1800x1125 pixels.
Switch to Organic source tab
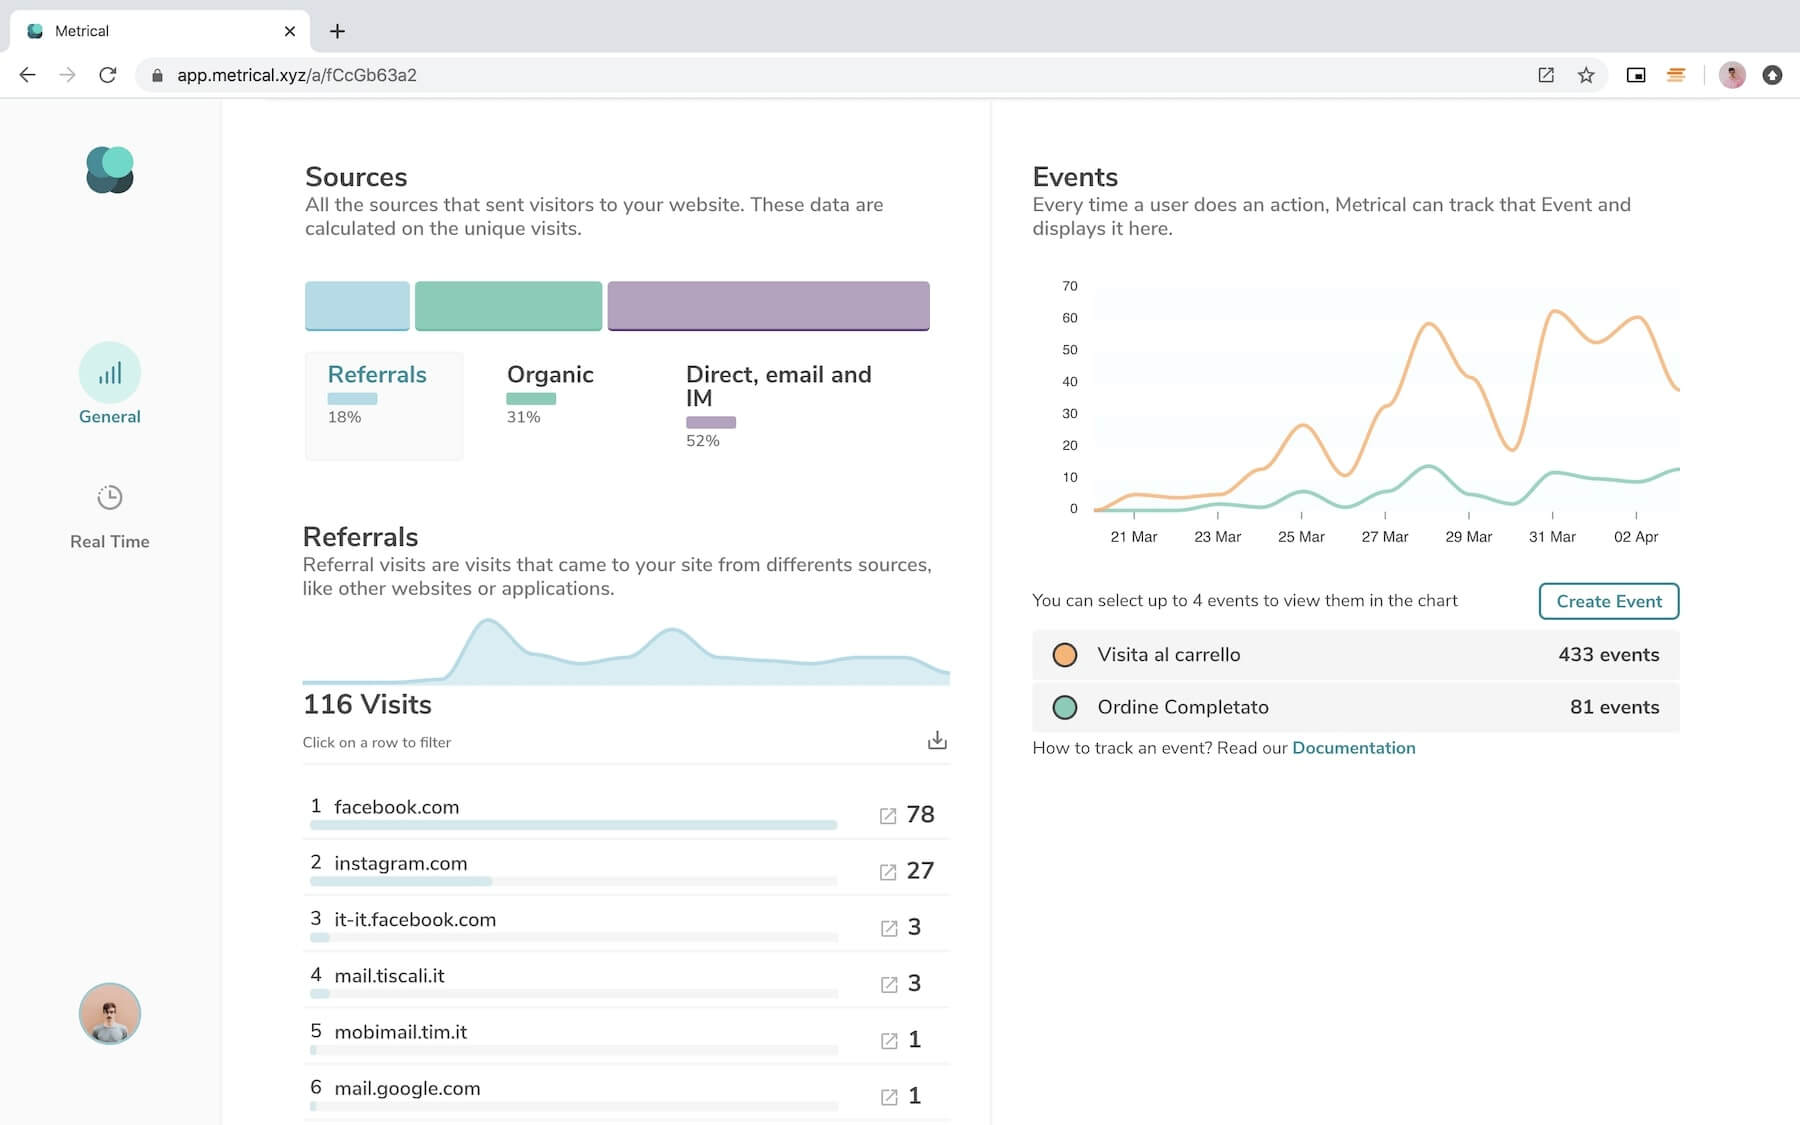point(550,375)
